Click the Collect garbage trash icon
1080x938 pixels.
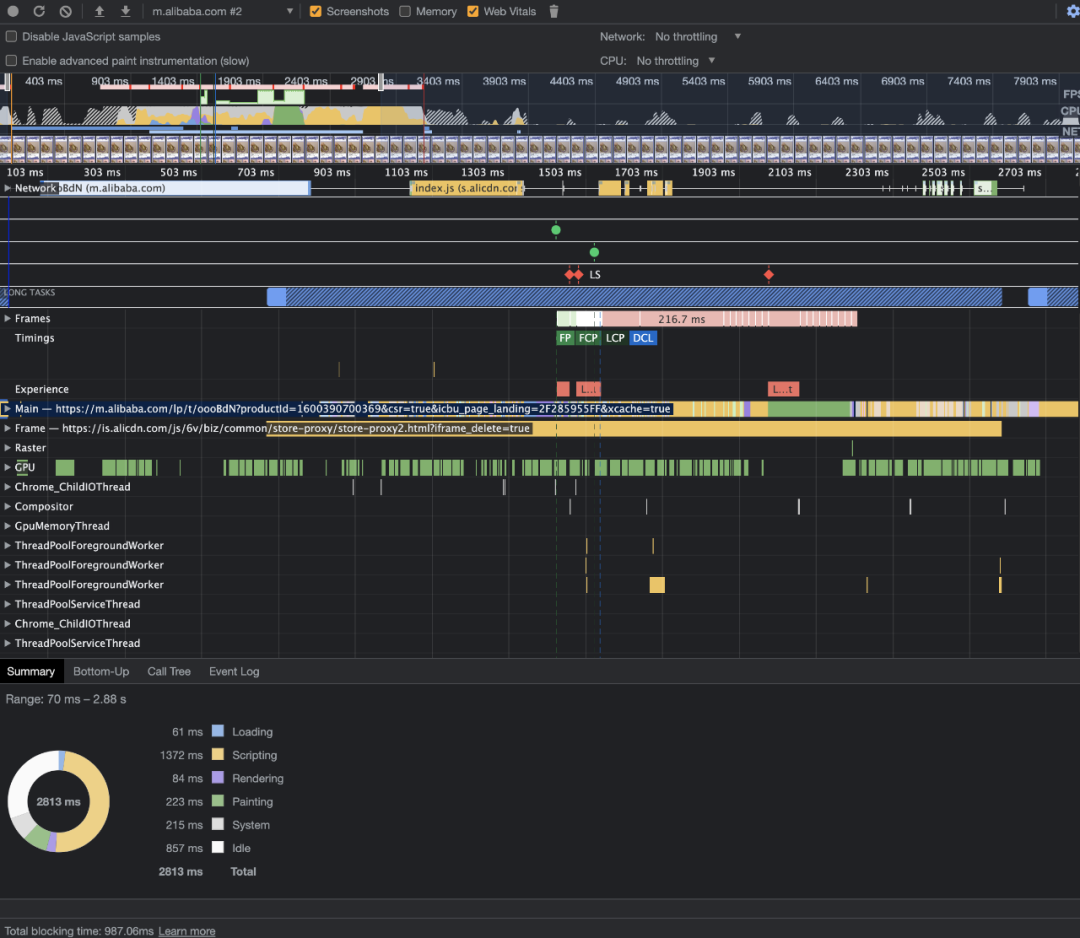pos(554,12)
